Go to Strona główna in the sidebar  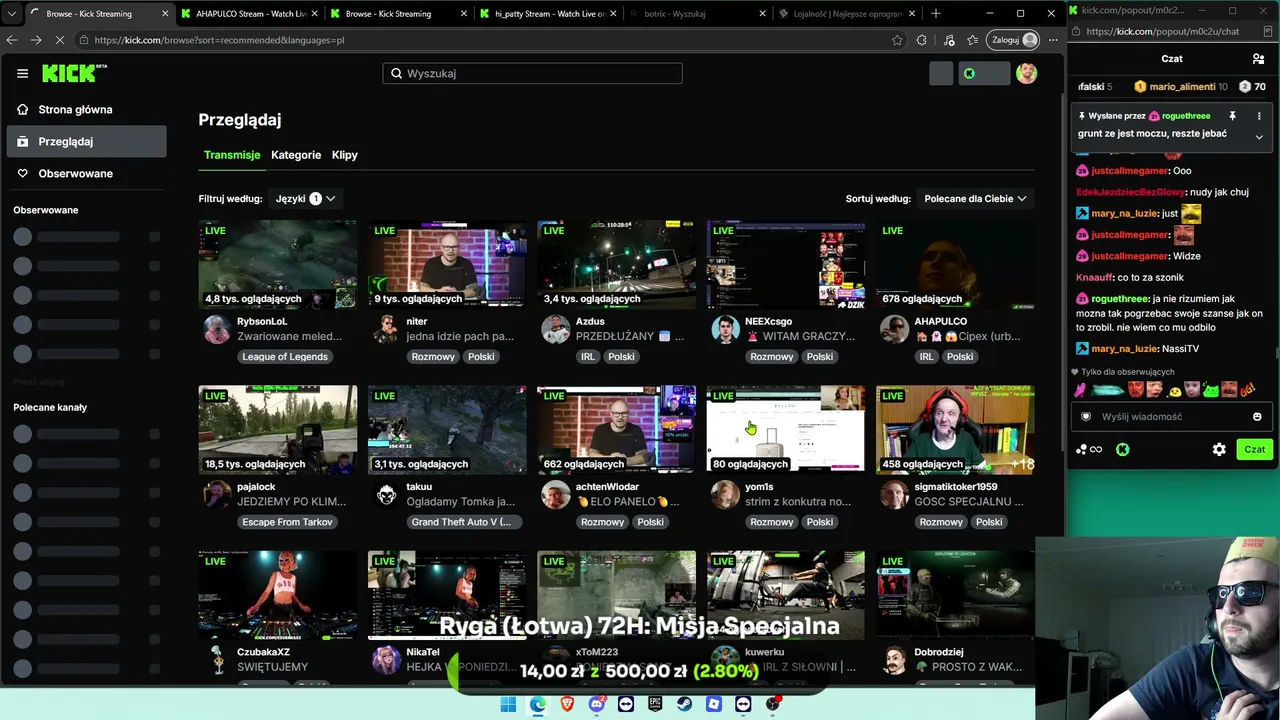86,110
